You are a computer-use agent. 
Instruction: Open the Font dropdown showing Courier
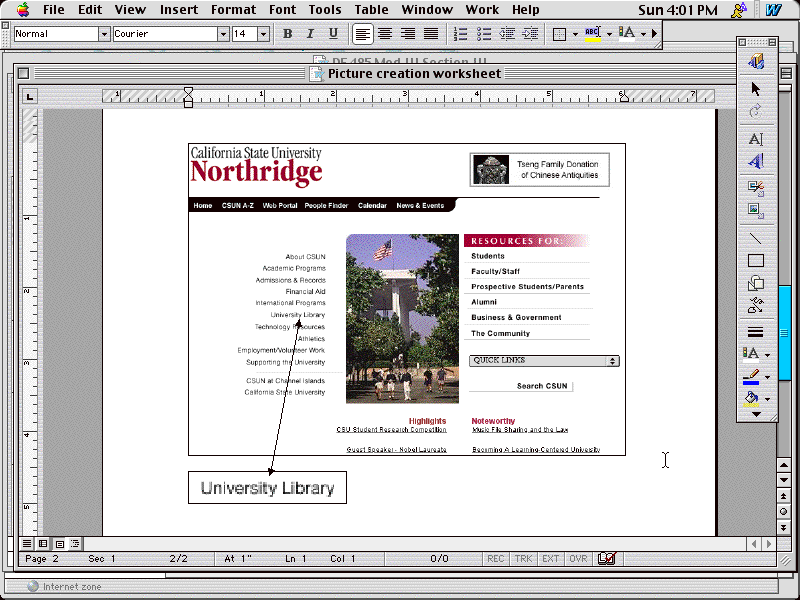(223, 34)
